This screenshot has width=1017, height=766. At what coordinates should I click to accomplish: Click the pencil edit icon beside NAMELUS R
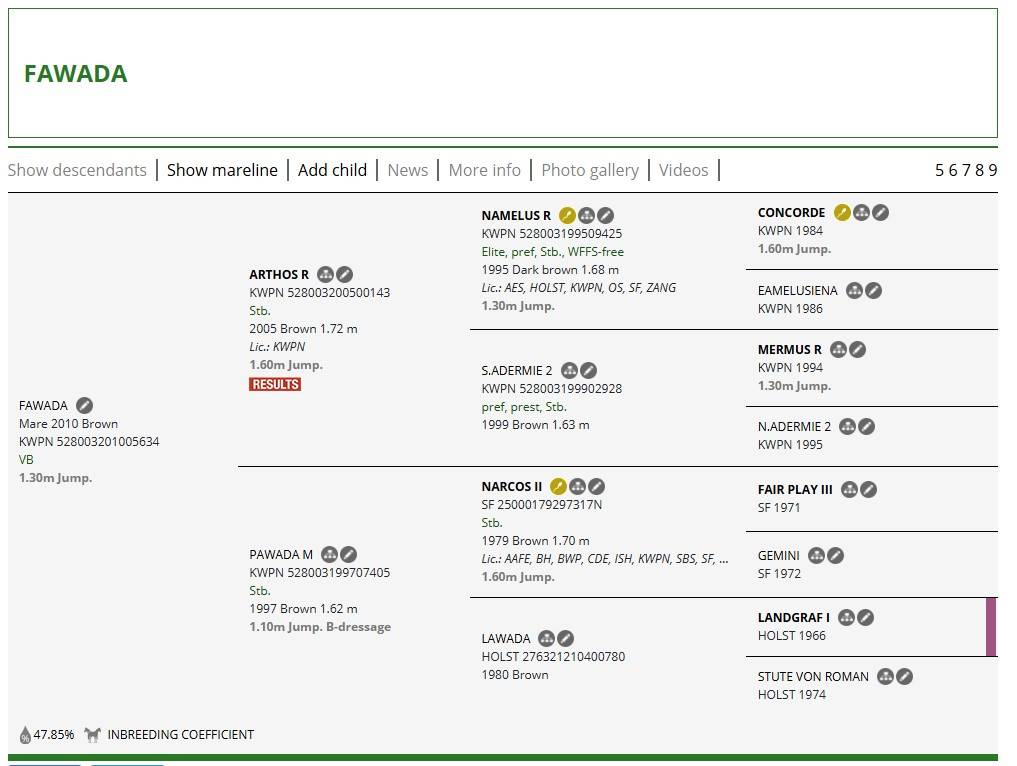coord(605,215)
